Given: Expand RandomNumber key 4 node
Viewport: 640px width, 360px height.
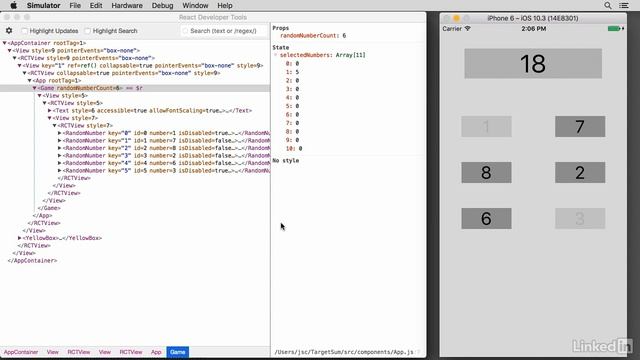Looking at the screenshot, I should [60, 163].
